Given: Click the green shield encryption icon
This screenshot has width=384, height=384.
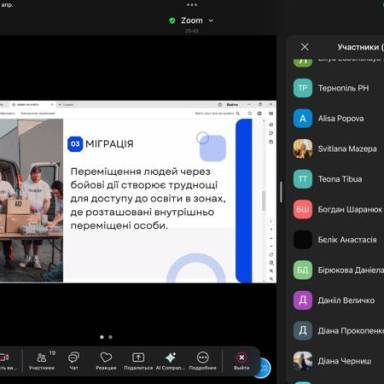Looking at the screenshot, I should (x=172, y=21).
